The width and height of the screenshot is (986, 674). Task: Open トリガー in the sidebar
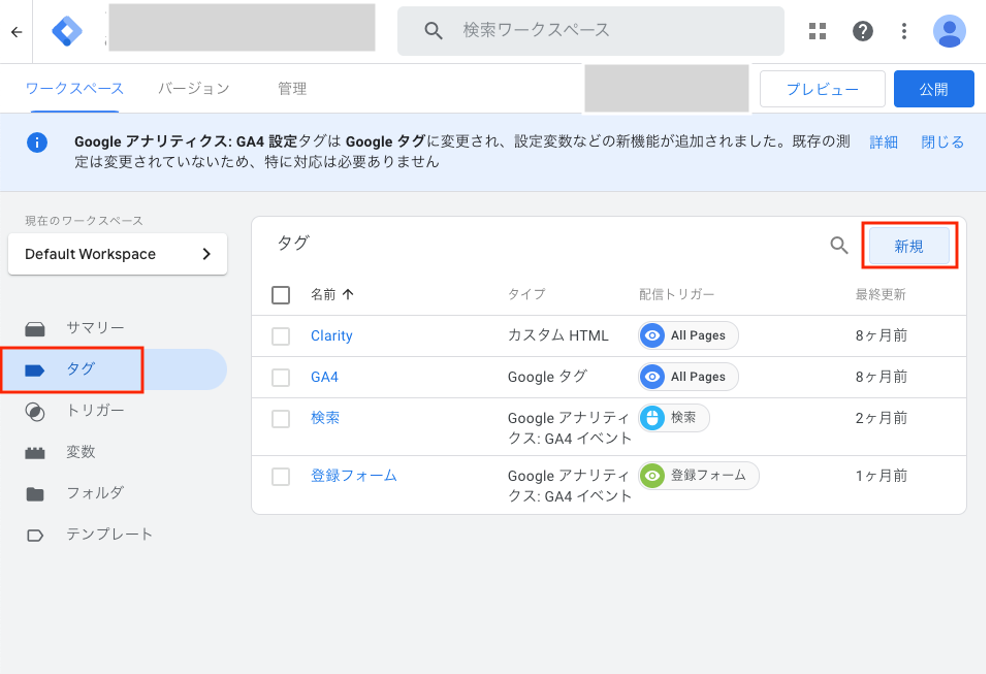pos(95,410)
